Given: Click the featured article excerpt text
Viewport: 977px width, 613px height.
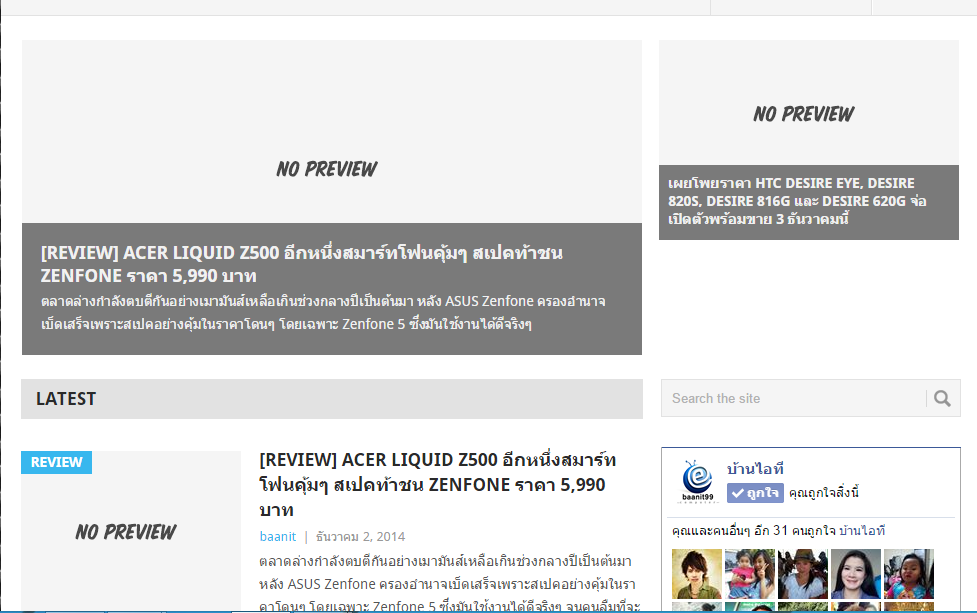Looking at the screenshot, I should tap(323, 313).
